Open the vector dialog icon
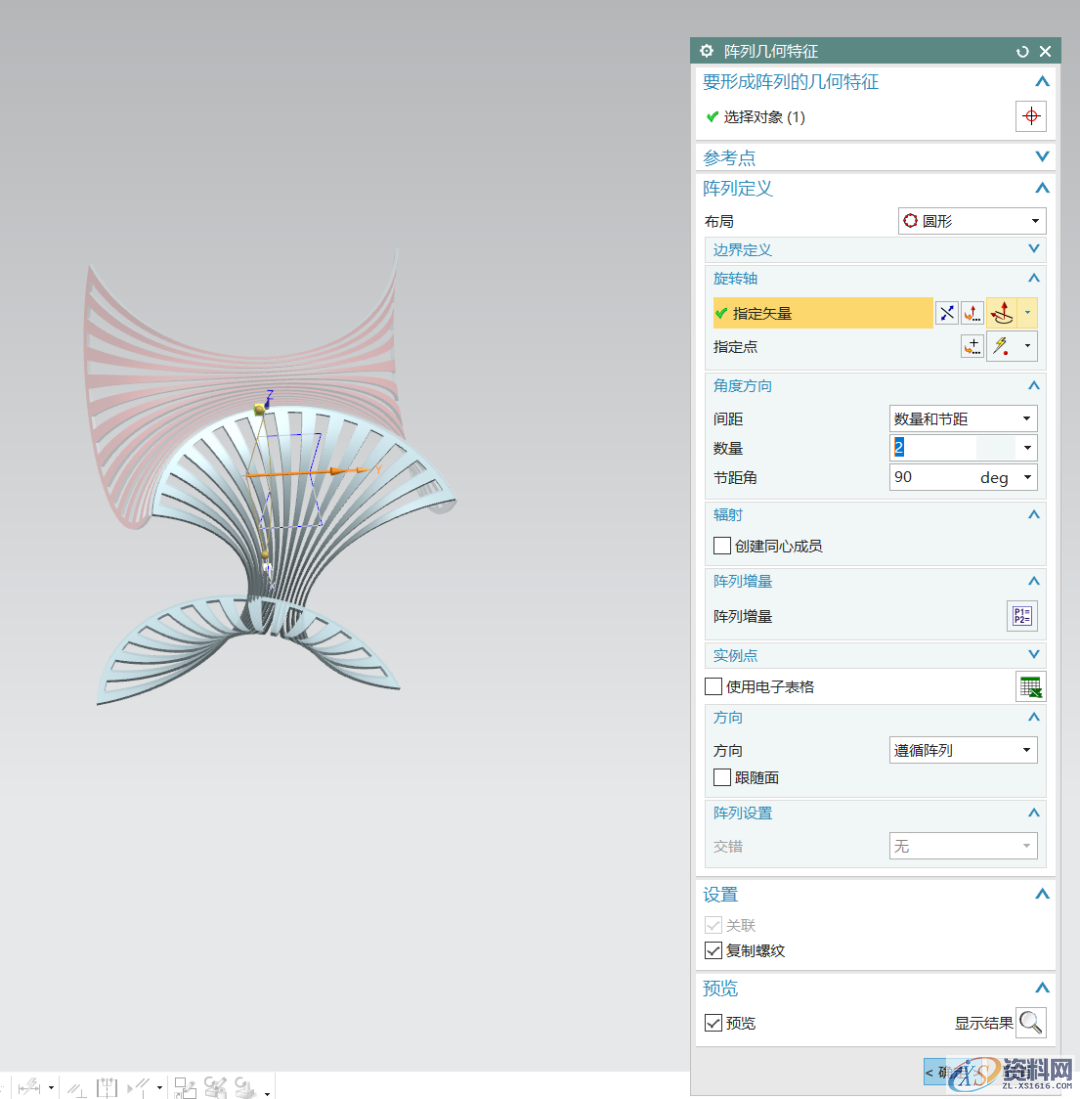This screenshot has width=1080, height=1099. pos(972,313)
